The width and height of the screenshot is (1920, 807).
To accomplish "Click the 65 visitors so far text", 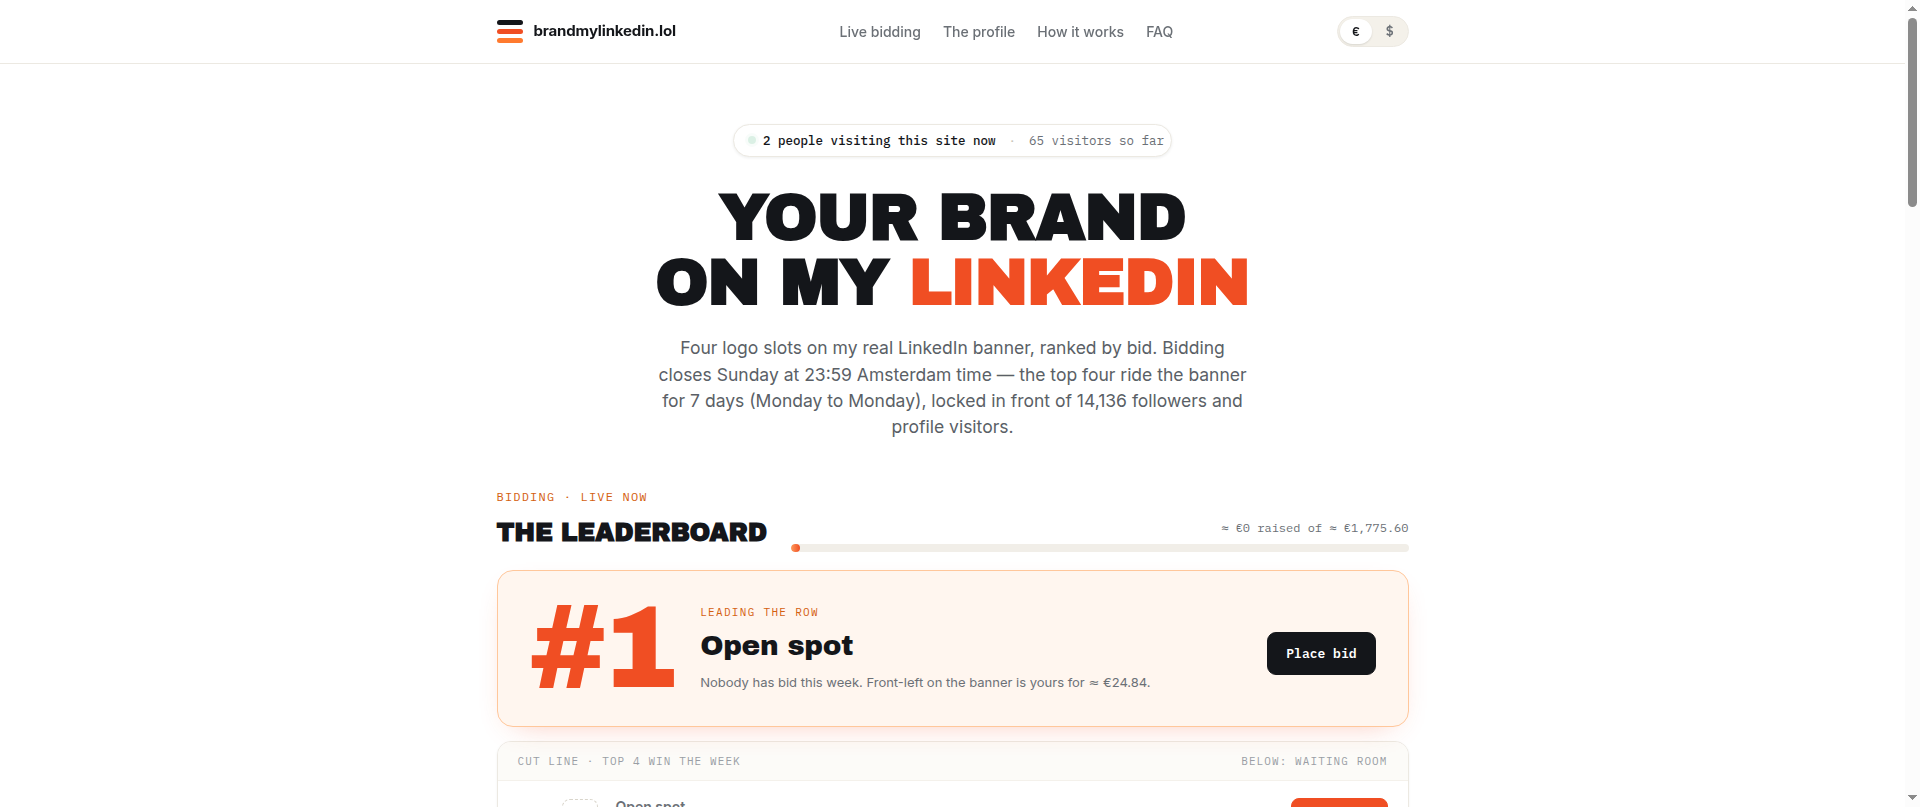I will [x=1096, y=141].
